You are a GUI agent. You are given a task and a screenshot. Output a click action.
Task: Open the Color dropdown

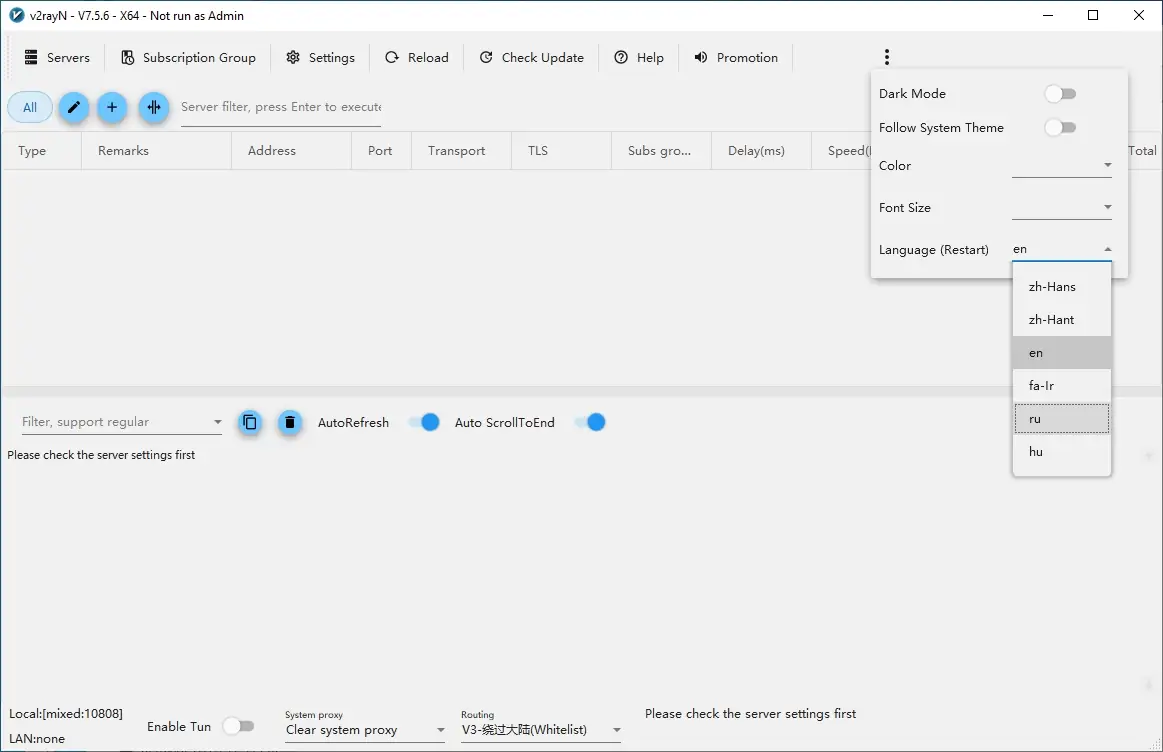pos(1062,165)
